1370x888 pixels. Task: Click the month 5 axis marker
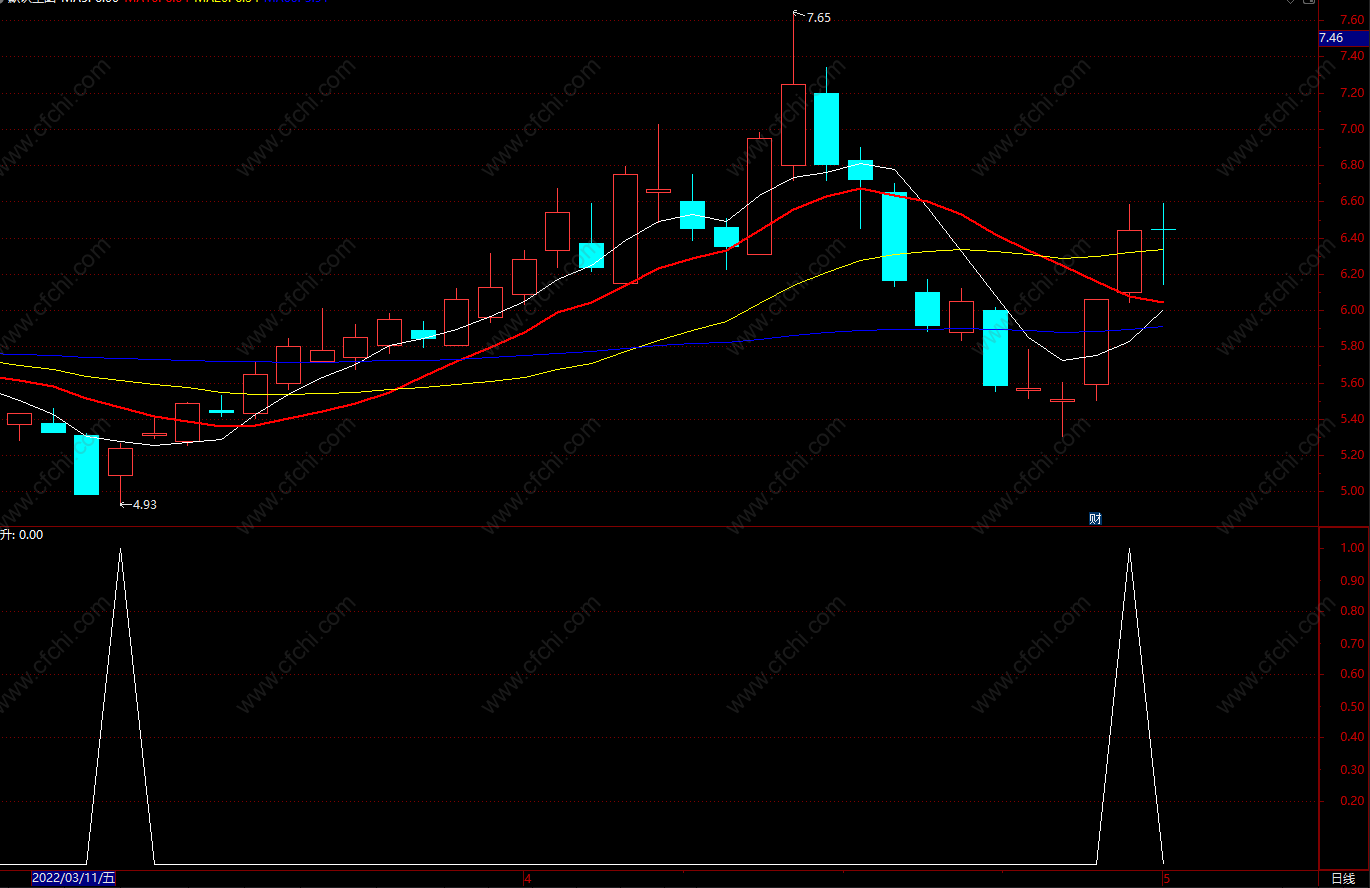tap(1165, 879)
